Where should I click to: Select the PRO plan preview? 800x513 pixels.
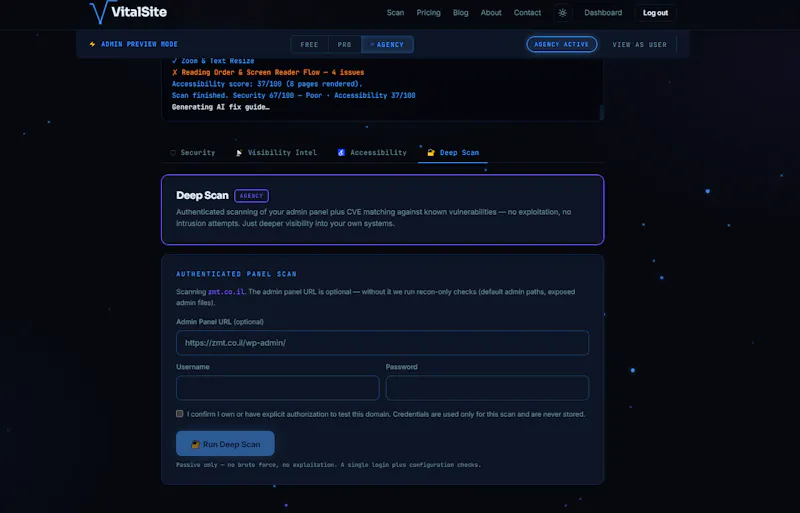tap(344, 44)
